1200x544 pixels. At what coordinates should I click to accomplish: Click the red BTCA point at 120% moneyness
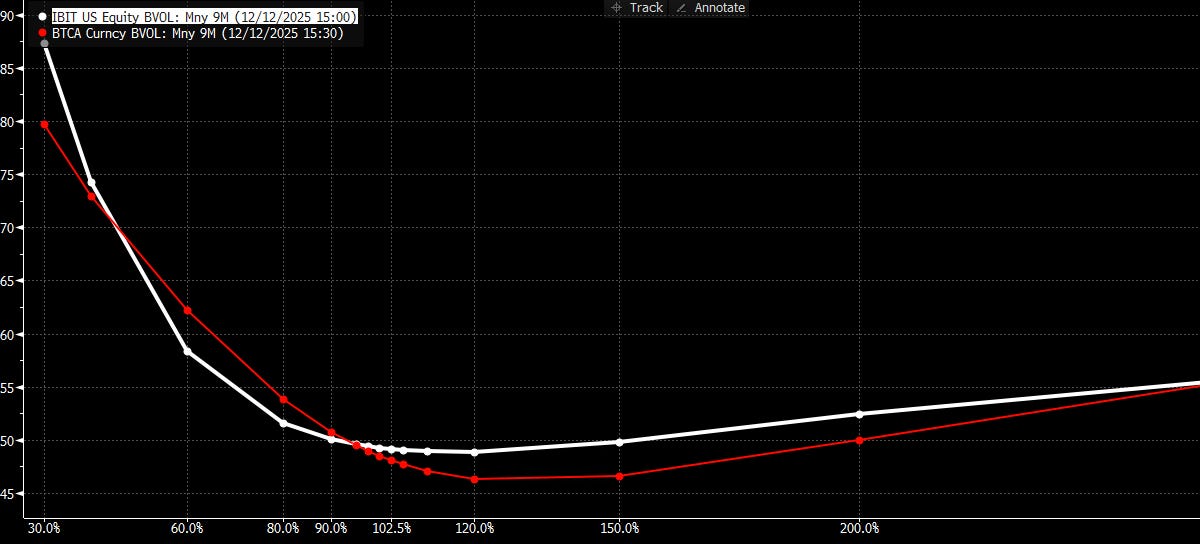click(474, 479)
